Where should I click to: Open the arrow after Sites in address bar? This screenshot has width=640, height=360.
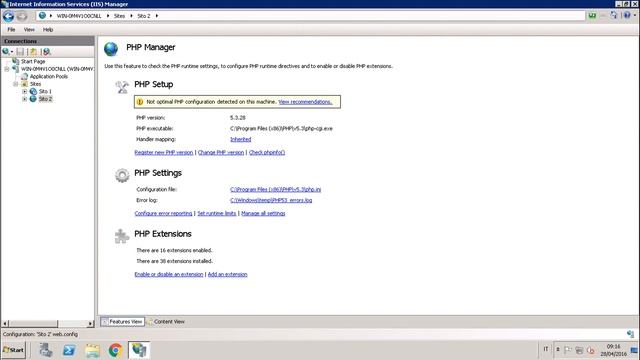(131, 16)
